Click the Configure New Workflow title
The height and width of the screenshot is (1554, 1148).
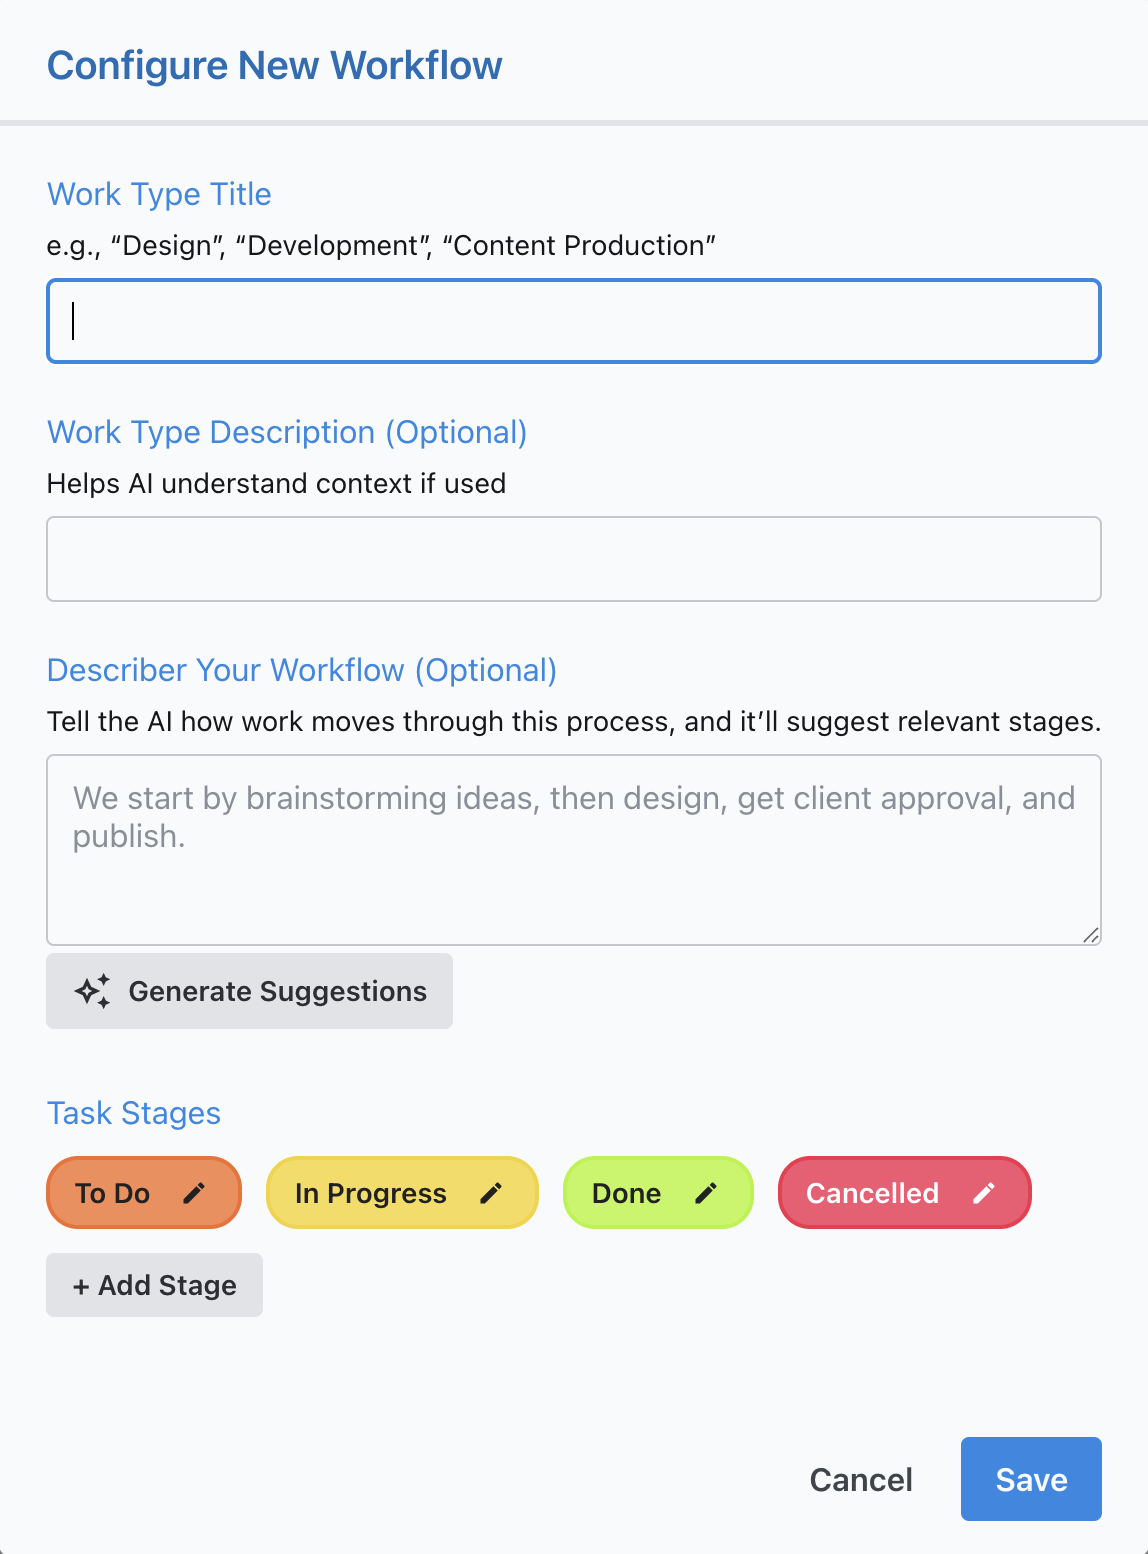[x=275, y=65]
